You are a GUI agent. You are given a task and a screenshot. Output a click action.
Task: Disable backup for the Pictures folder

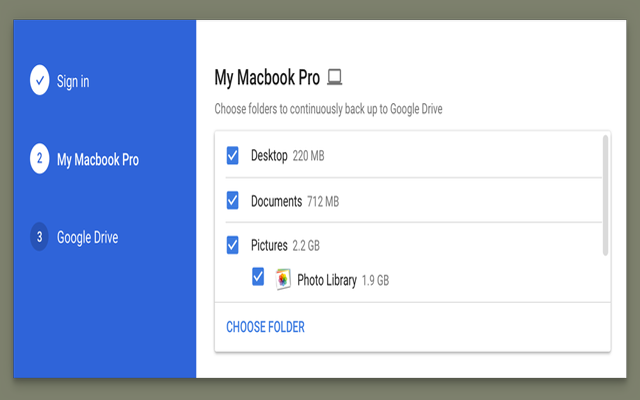[233, 245]
